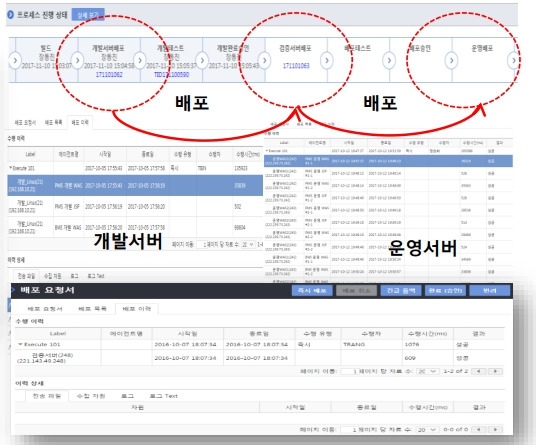Open 로그 Text tab in bottom window
Viewport: 536px width, 445px height.
pyautogui.click(x=164, y=396)
